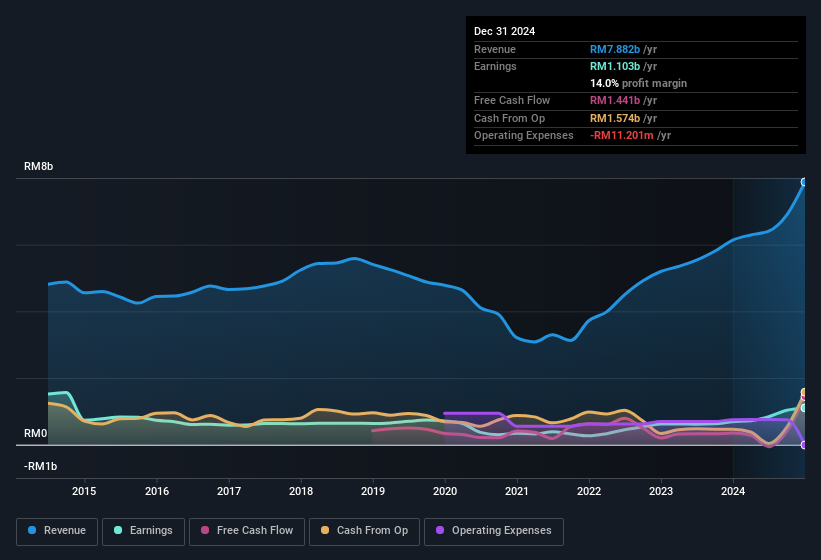Click the Free Cash Flow label in tooltip

tap(512, 100)
